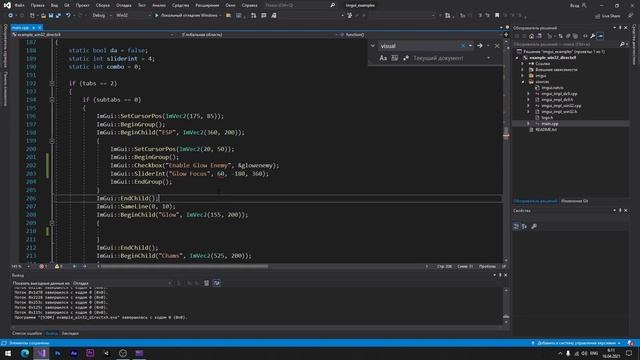Expand the Внешние зависимости node
The width and height of the screenshot is (640, 360).
coord(523,70)
